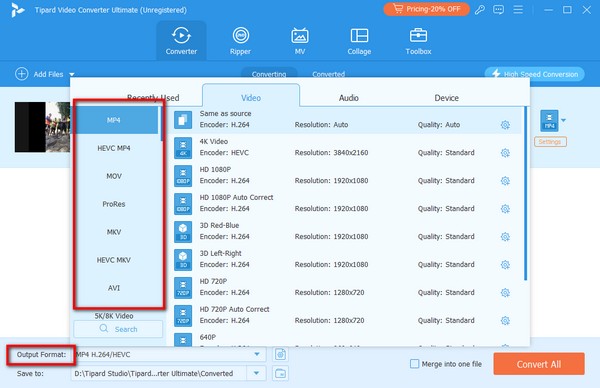Select the HD 1080P preset icon
600x388 pixels.
pyautogui.click(x=183, y=176)
